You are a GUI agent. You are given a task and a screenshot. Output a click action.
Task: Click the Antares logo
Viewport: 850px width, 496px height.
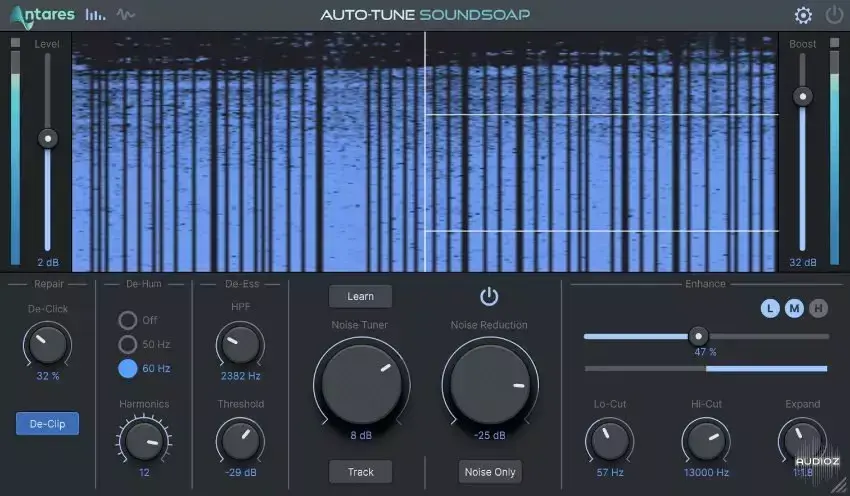click(x=42, y=16)
